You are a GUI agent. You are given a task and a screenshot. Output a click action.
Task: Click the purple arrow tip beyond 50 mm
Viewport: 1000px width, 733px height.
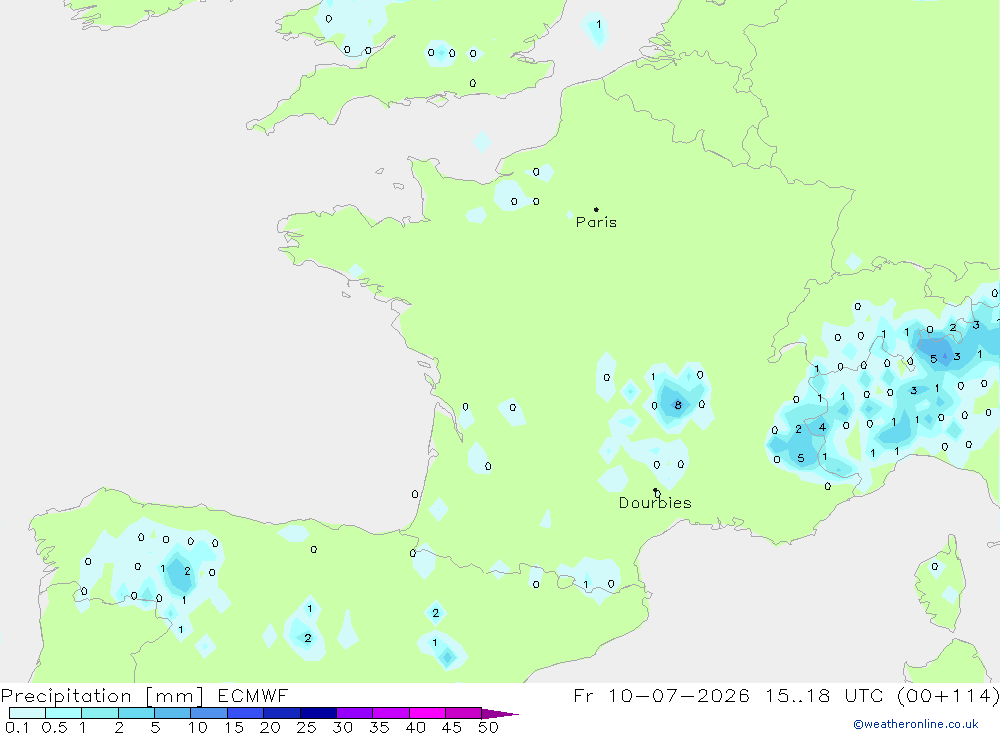[x=500, y=714]
